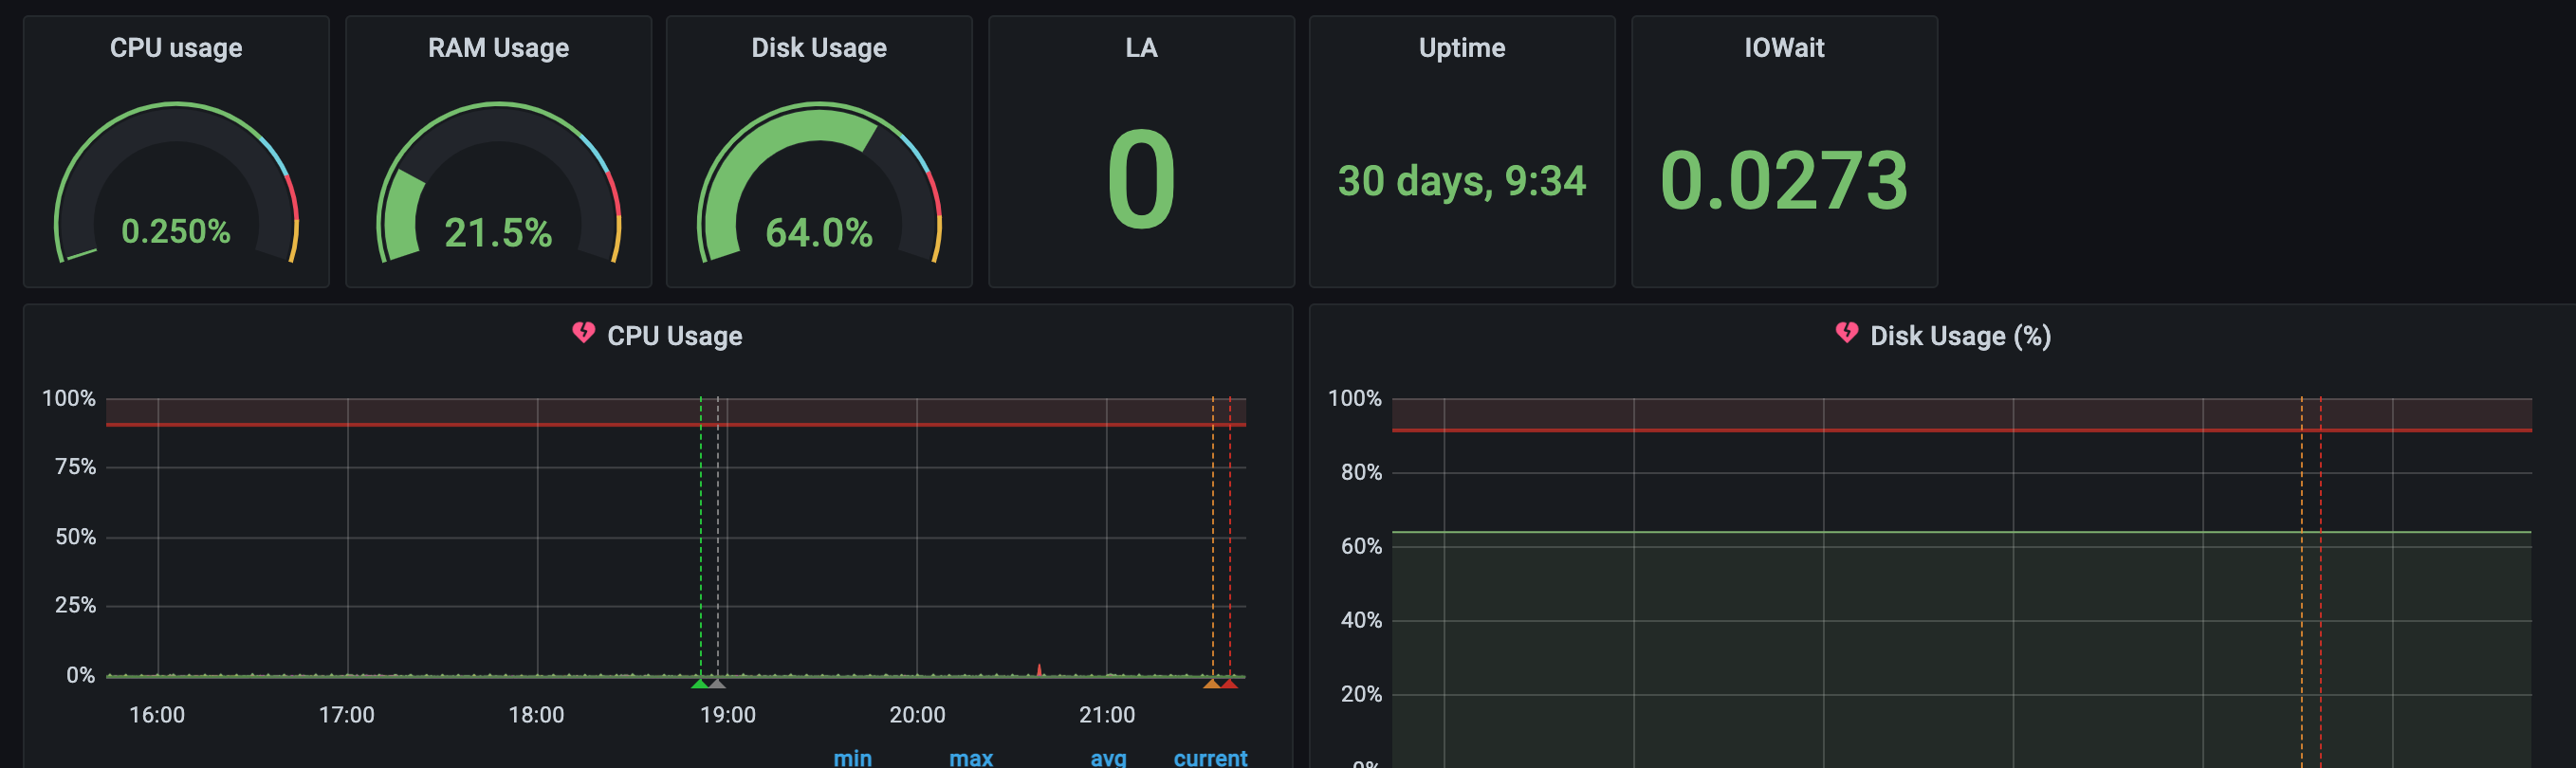Viewport: 2576px width, 768px height.
Task: Click the 80% label on Disk Usage axis
Action: 1361,472
